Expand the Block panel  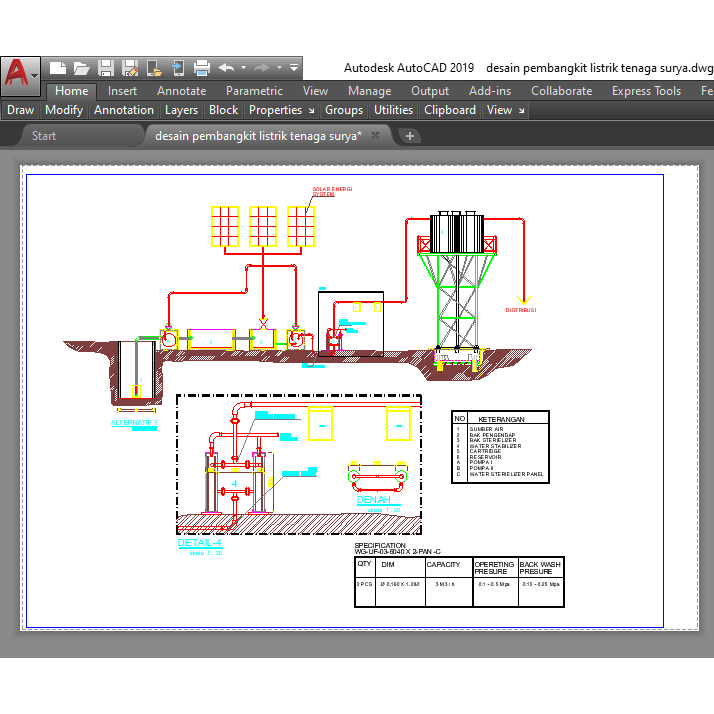click(223, 110)
